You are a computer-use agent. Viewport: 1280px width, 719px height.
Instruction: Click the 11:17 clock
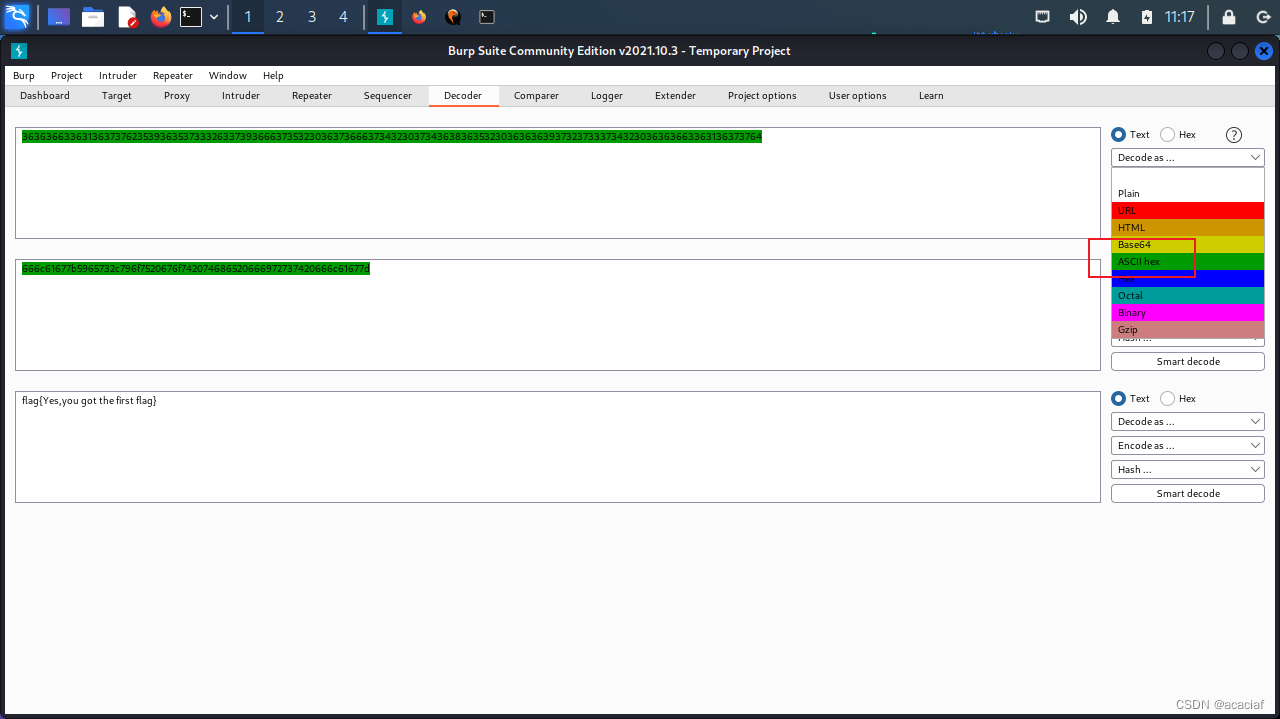[x=1180, y=17]
